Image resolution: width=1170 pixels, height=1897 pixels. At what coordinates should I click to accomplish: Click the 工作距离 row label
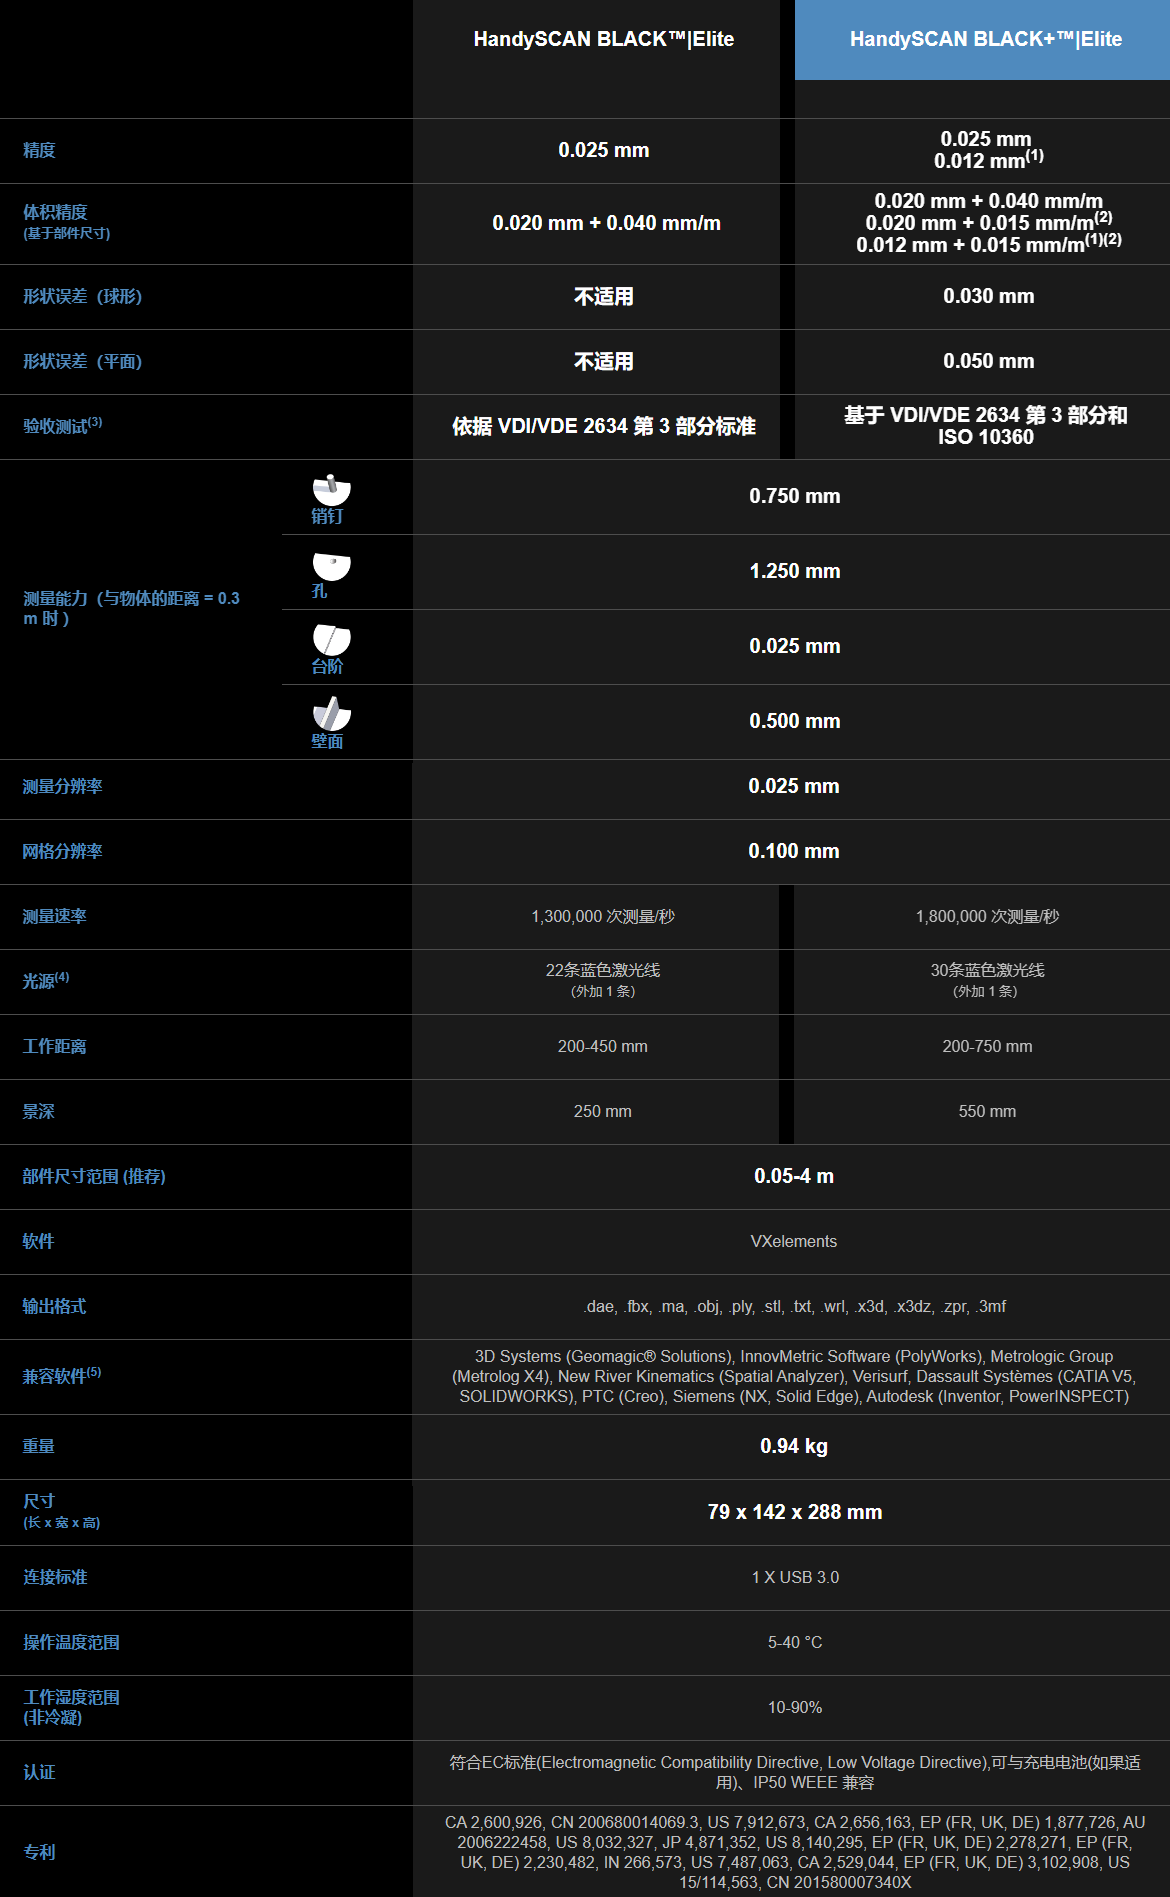click(55, 1046)
